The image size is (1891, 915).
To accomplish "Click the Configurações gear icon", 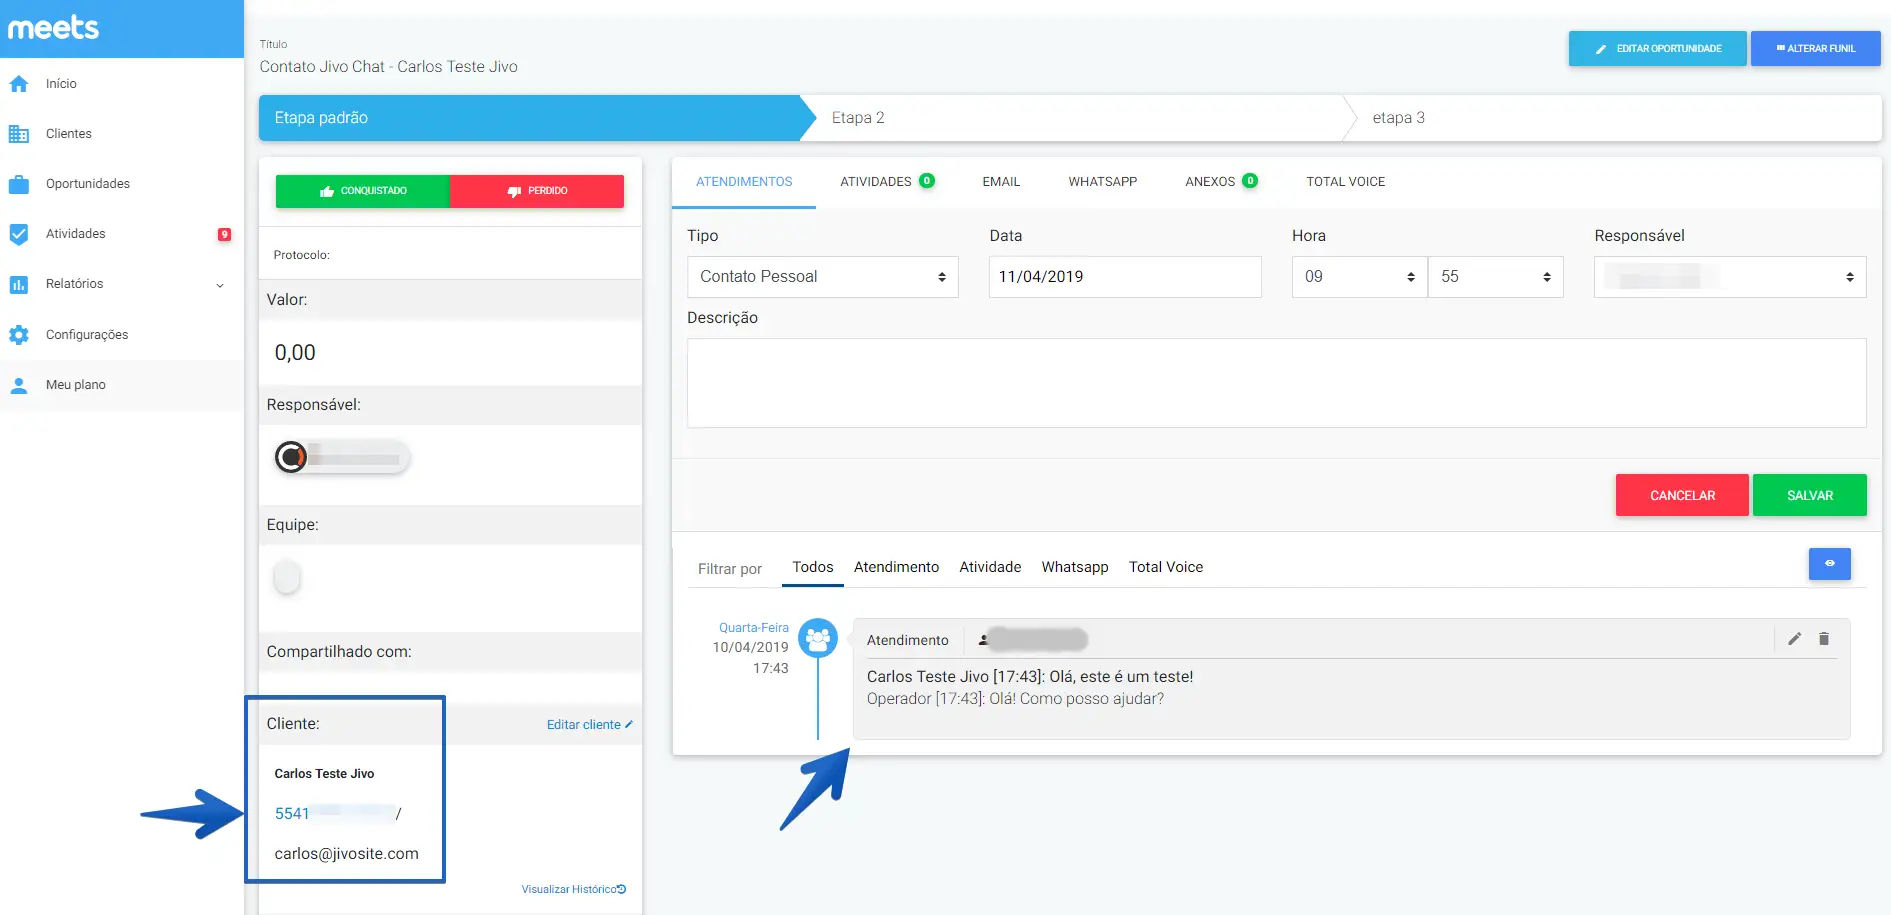I will [19, 335].
